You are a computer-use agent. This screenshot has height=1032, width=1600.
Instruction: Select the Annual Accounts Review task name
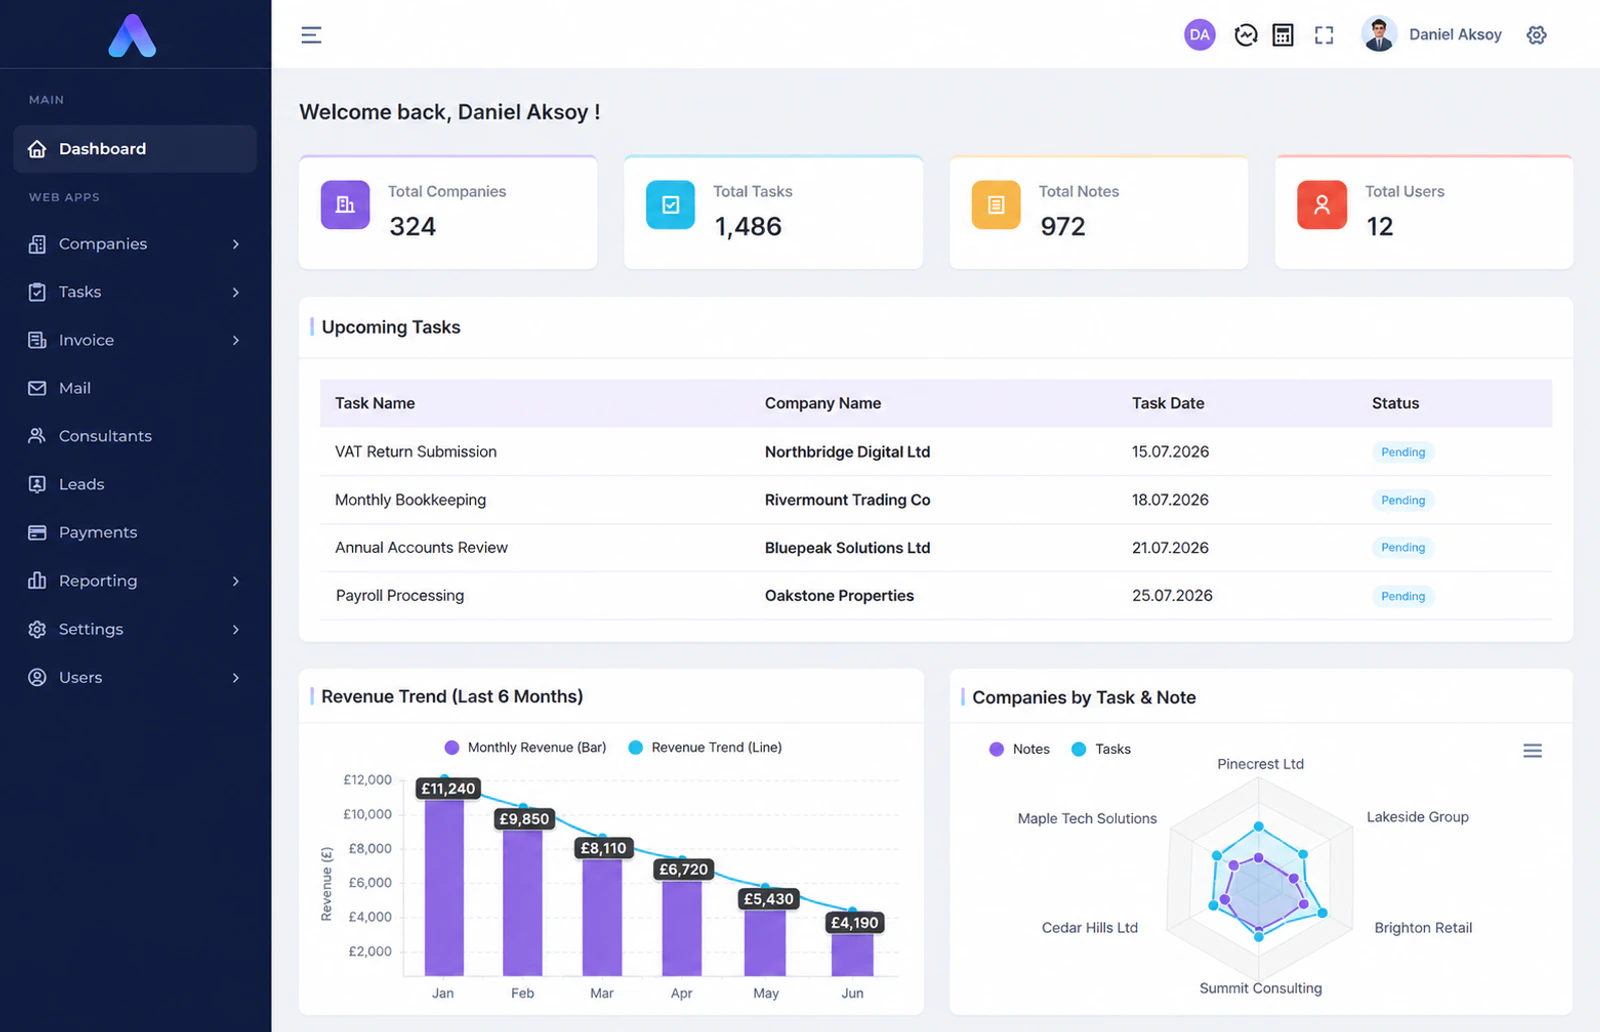pos(421,548)
